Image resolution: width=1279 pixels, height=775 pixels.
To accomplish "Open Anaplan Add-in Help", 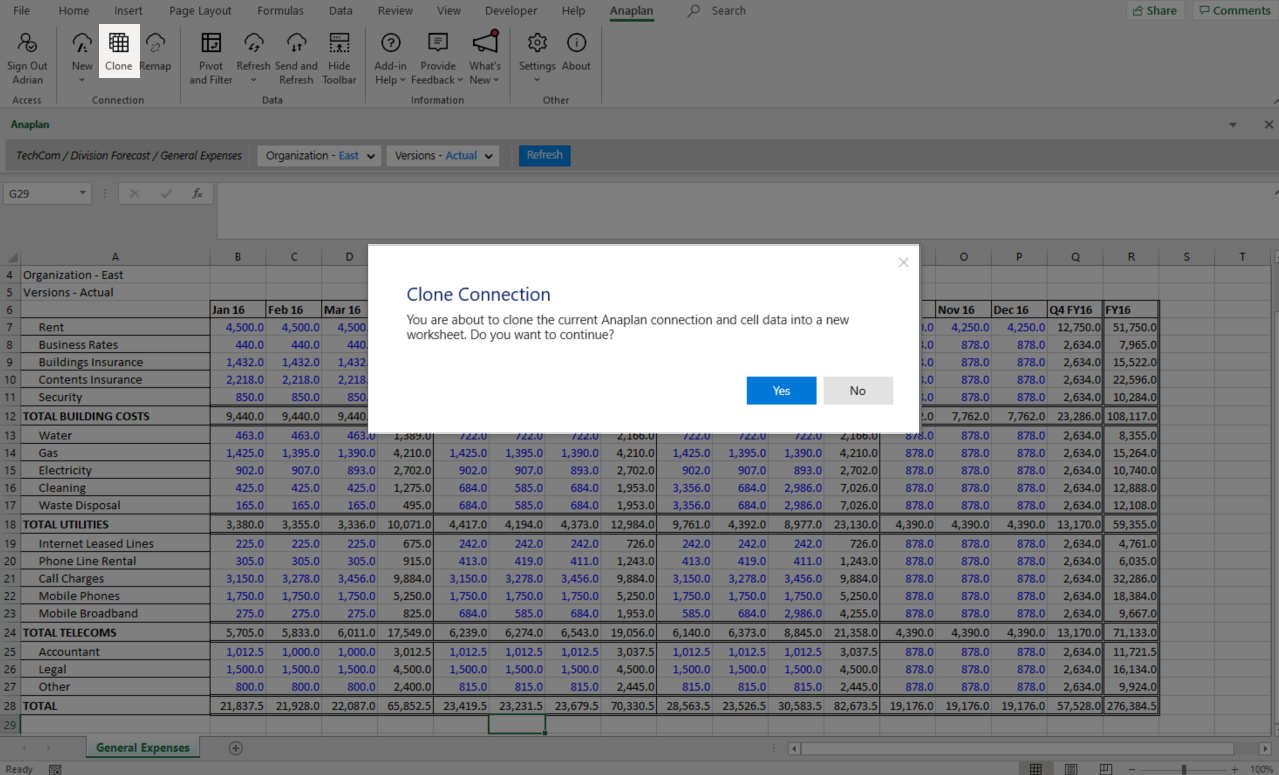I will (390, 57).
